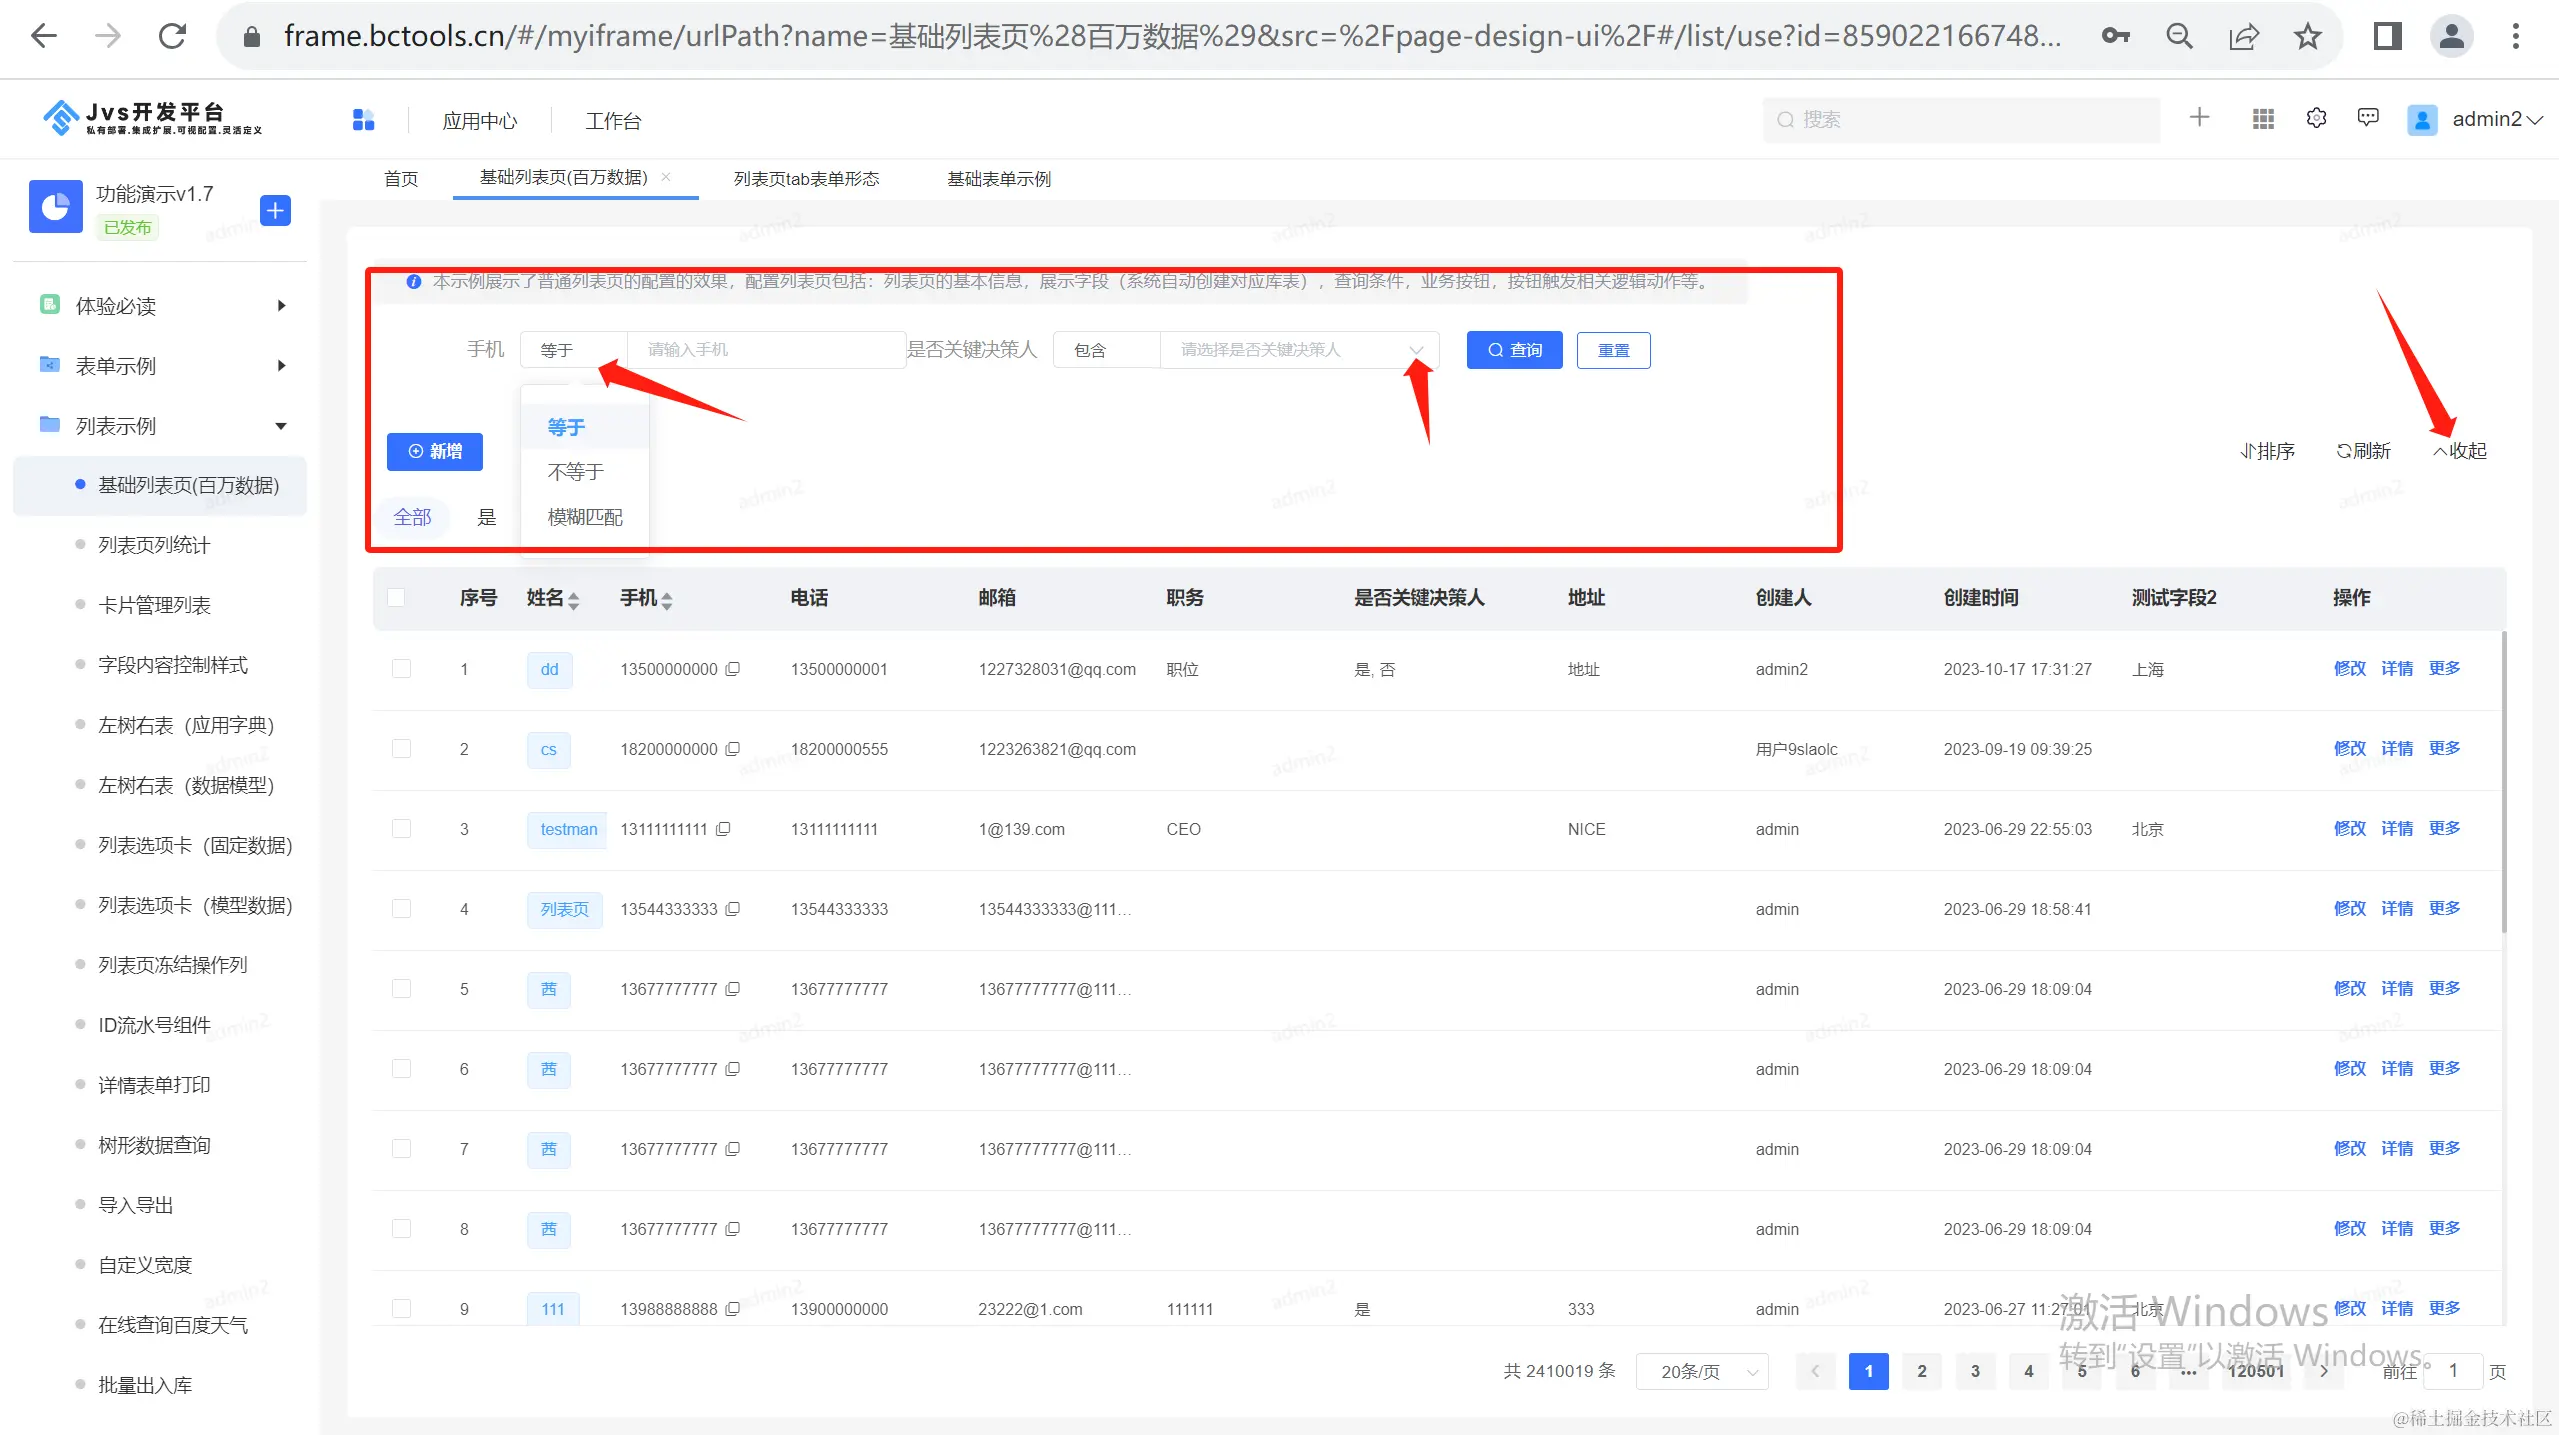
Task: Sort by 姓名 column arrows
Action: tap(574, 600)
